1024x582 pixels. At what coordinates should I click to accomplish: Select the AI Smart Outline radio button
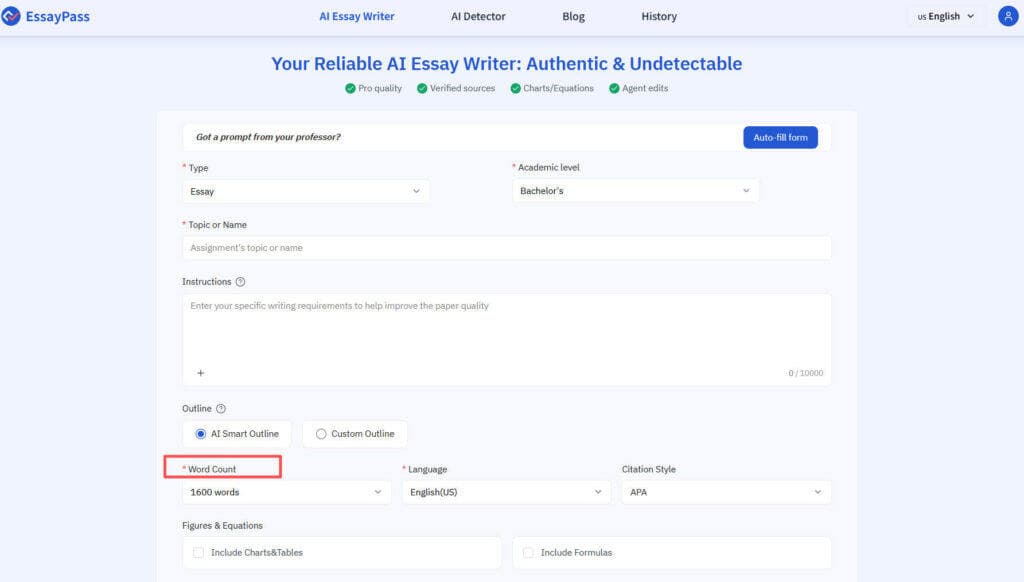pos(200,434)
